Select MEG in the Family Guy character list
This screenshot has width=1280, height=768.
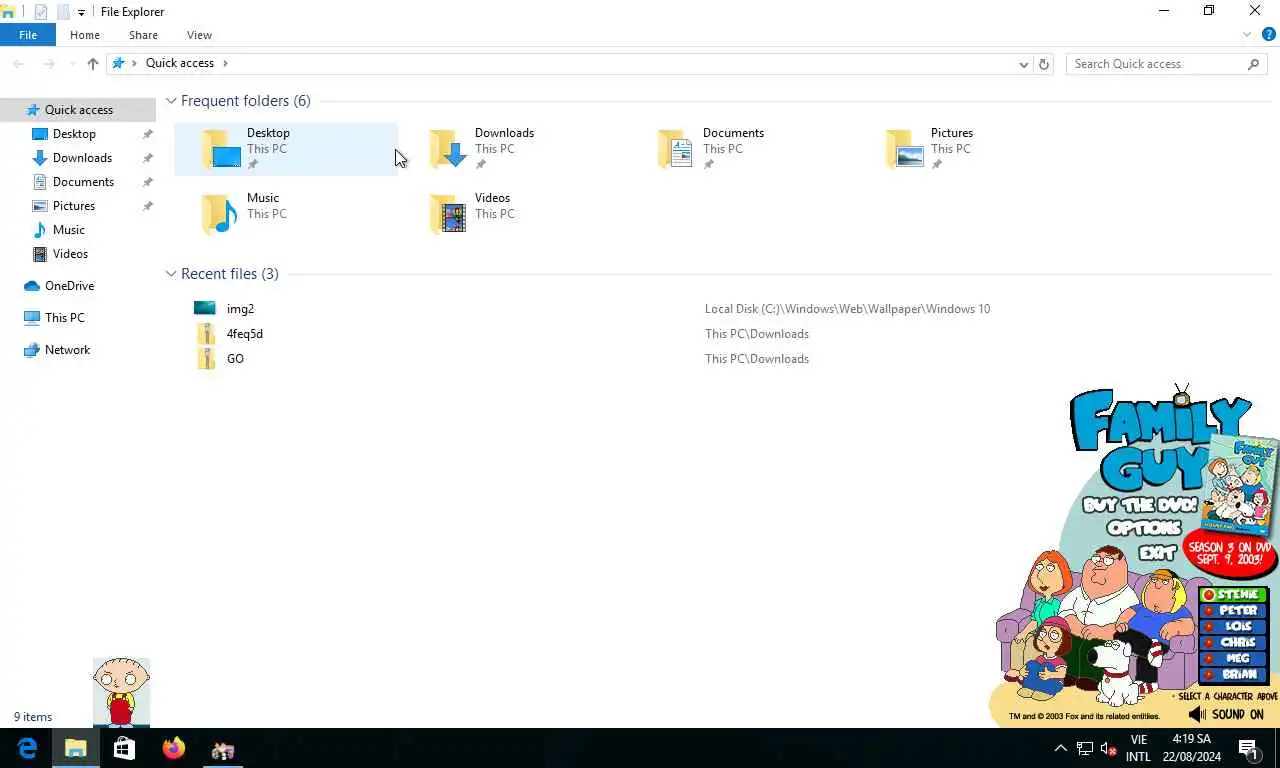pyautogui.click(x=1234, y=659)
